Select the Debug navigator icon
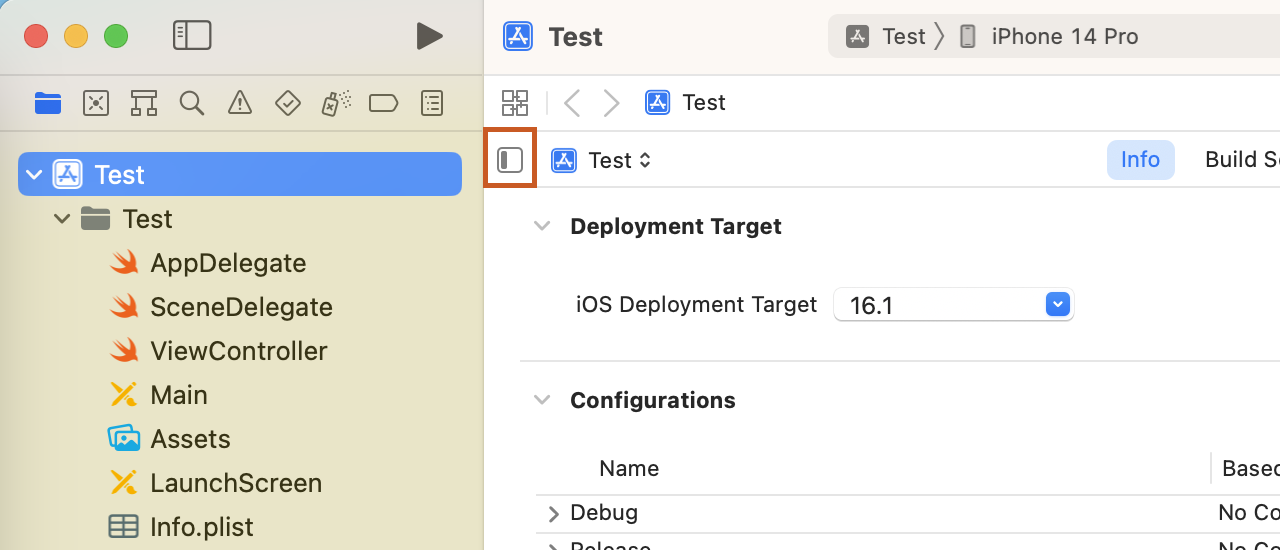1280x550 pixels. [336, 103]
